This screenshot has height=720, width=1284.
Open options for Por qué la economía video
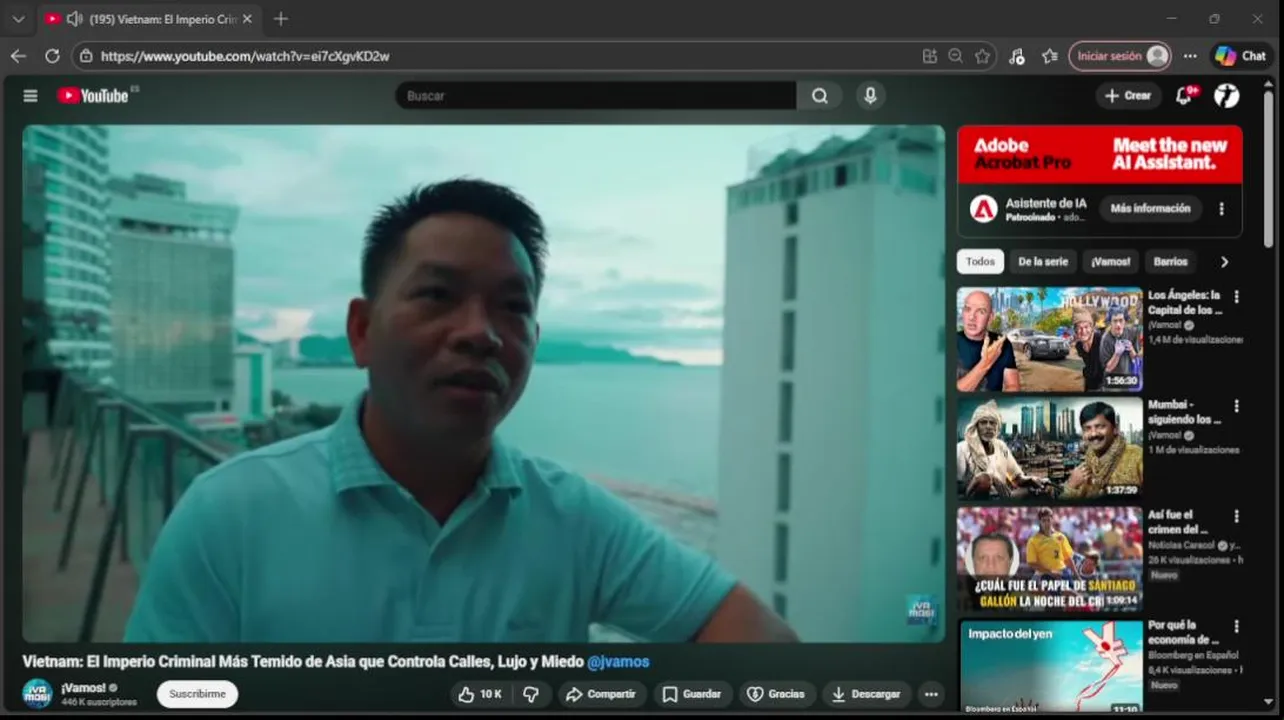click(x=1237, y=627)
